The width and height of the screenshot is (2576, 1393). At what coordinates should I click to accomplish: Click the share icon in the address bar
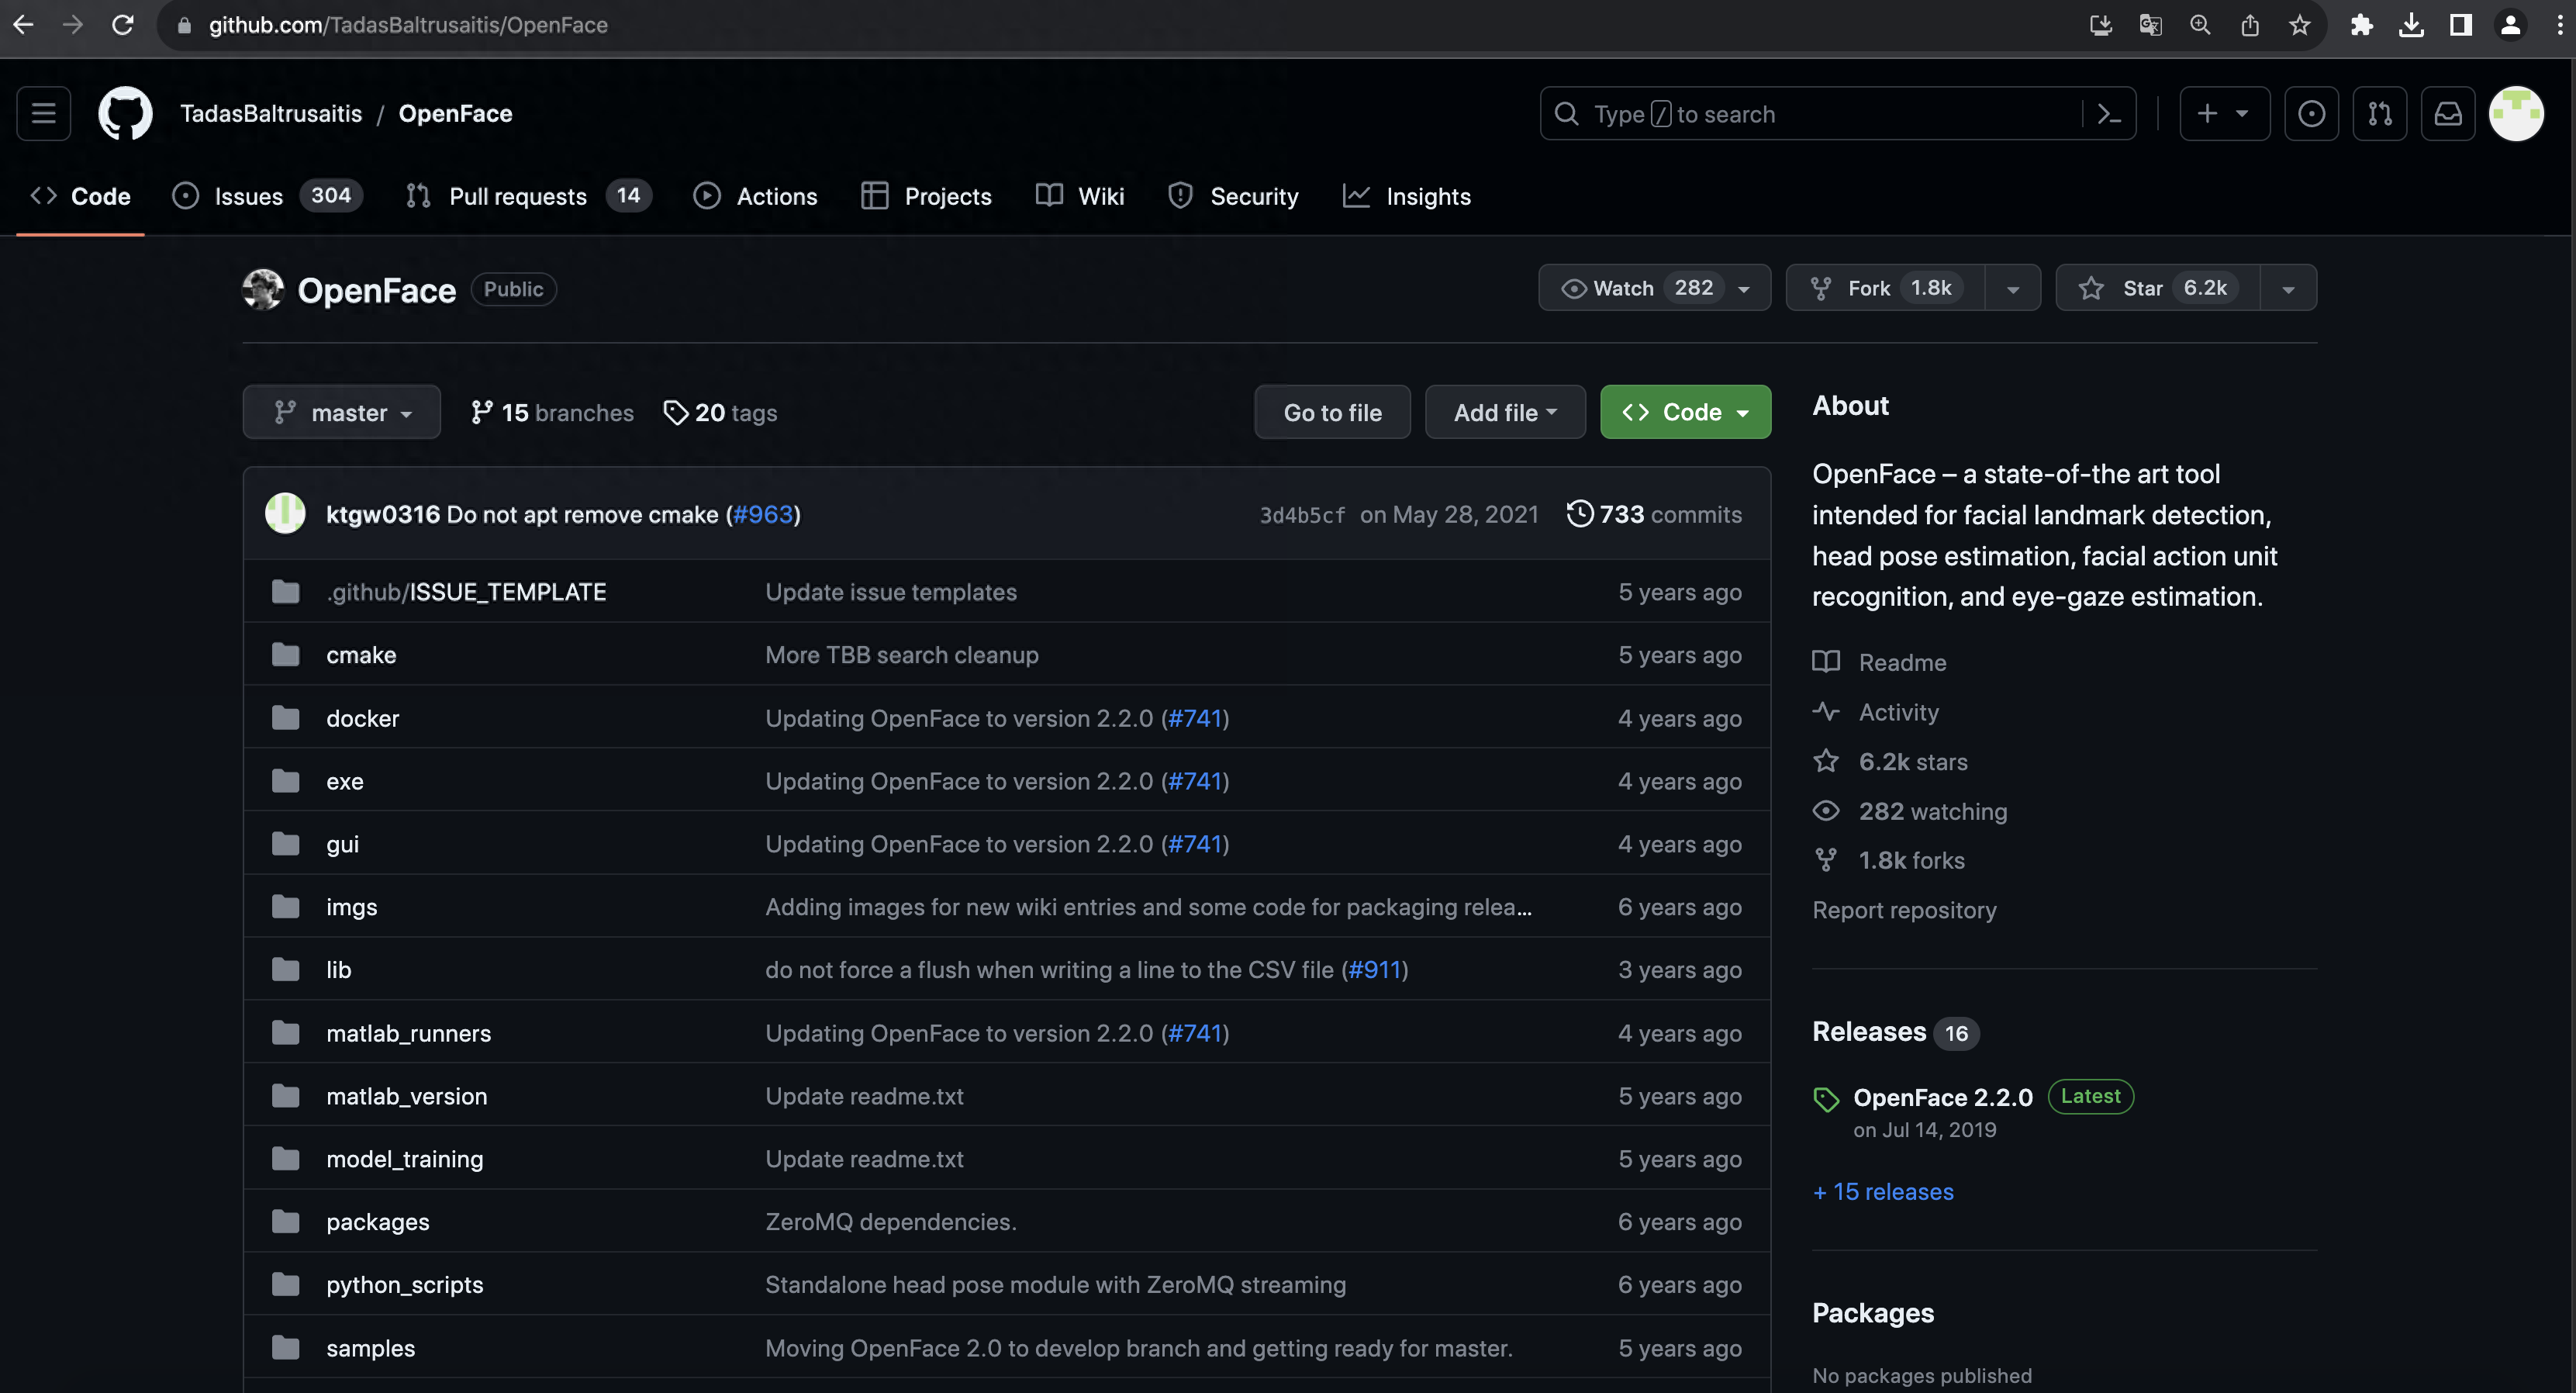pyautogui.click(x=2250, y=25)
